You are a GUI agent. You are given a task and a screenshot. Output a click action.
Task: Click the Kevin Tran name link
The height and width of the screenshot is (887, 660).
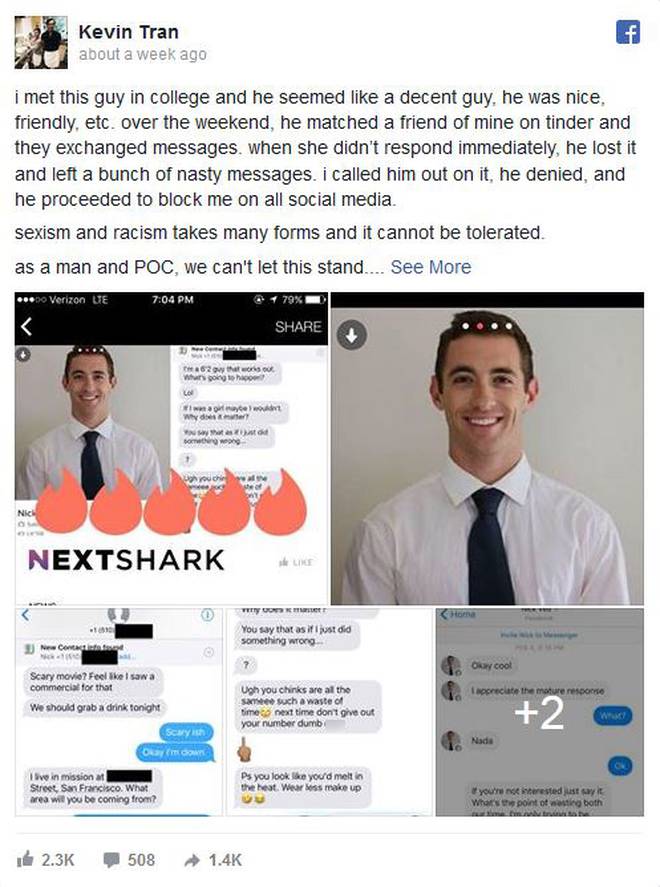tap(128, 32)
